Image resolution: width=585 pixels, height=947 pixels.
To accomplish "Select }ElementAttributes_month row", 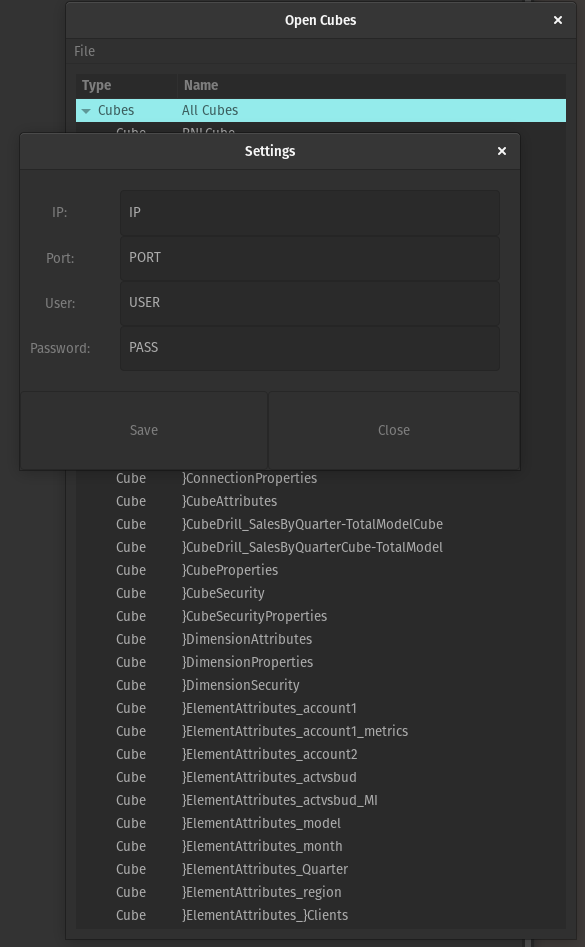I will pos(321,846).
